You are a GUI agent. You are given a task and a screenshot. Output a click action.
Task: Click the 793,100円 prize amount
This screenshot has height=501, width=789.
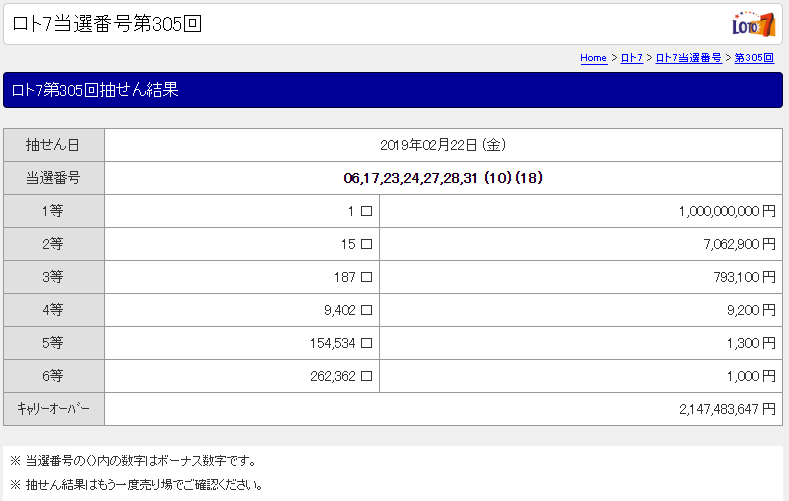[744, 277]
